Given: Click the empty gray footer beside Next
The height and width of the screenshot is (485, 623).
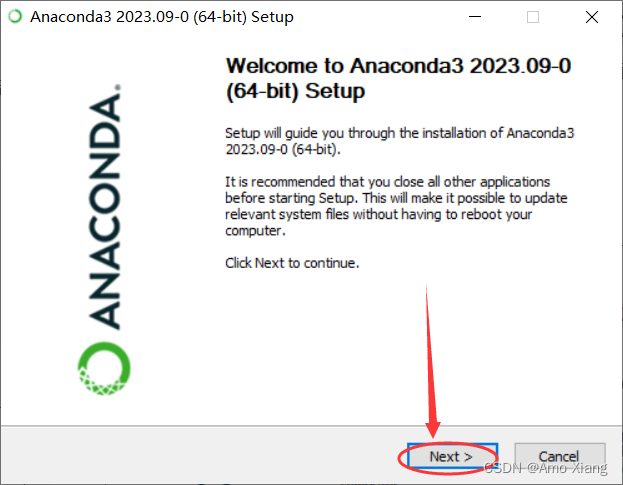Looking at the screenshot, I should pos(199,456).
